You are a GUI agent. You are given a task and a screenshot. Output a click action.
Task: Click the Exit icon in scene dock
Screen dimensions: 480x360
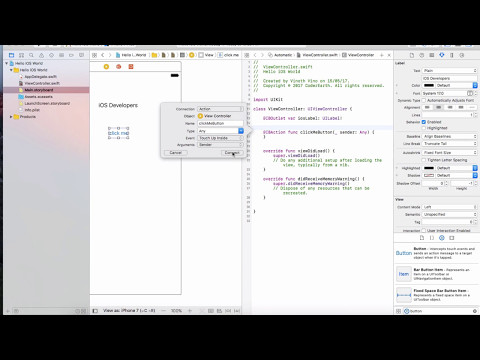click(x=131, y=67)
